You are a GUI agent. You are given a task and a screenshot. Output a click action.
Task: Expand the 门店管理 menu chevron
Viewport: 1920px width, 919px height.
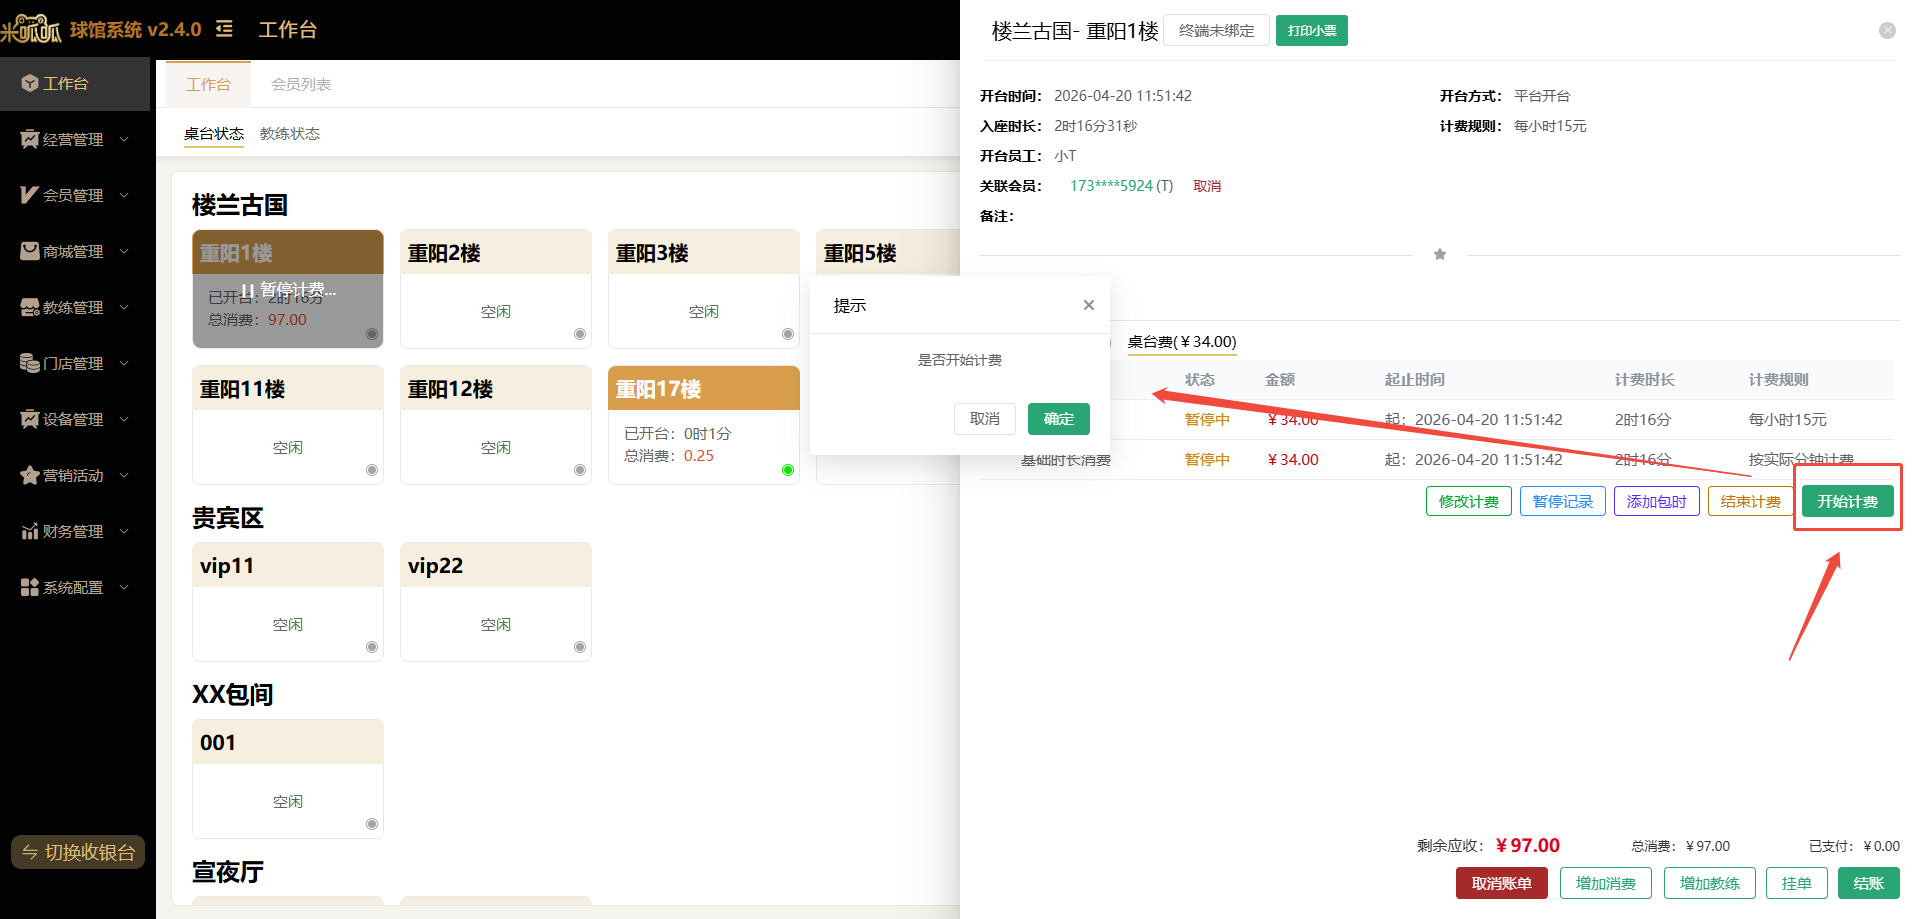coord(124,363)
